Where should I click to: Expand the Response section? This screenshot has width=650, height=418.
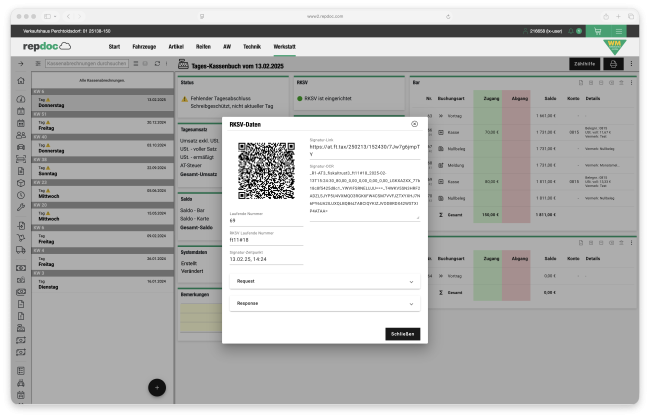(x=324, y=303)
